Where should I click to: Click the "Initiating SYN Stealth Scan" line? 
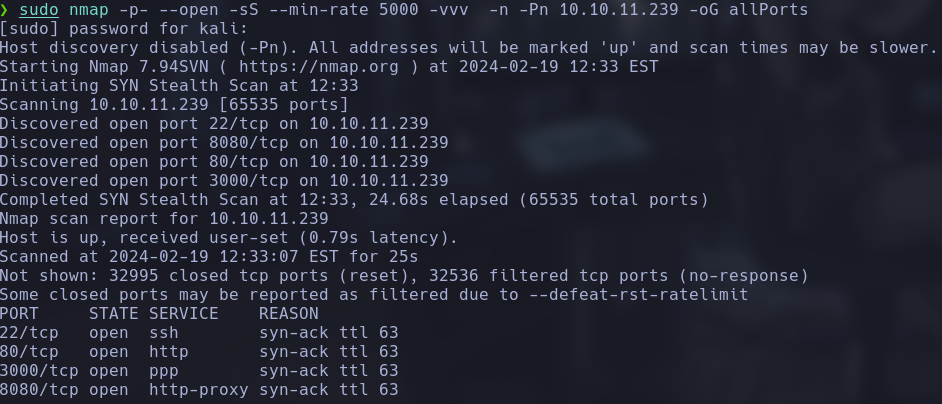(x=179, y=85)
